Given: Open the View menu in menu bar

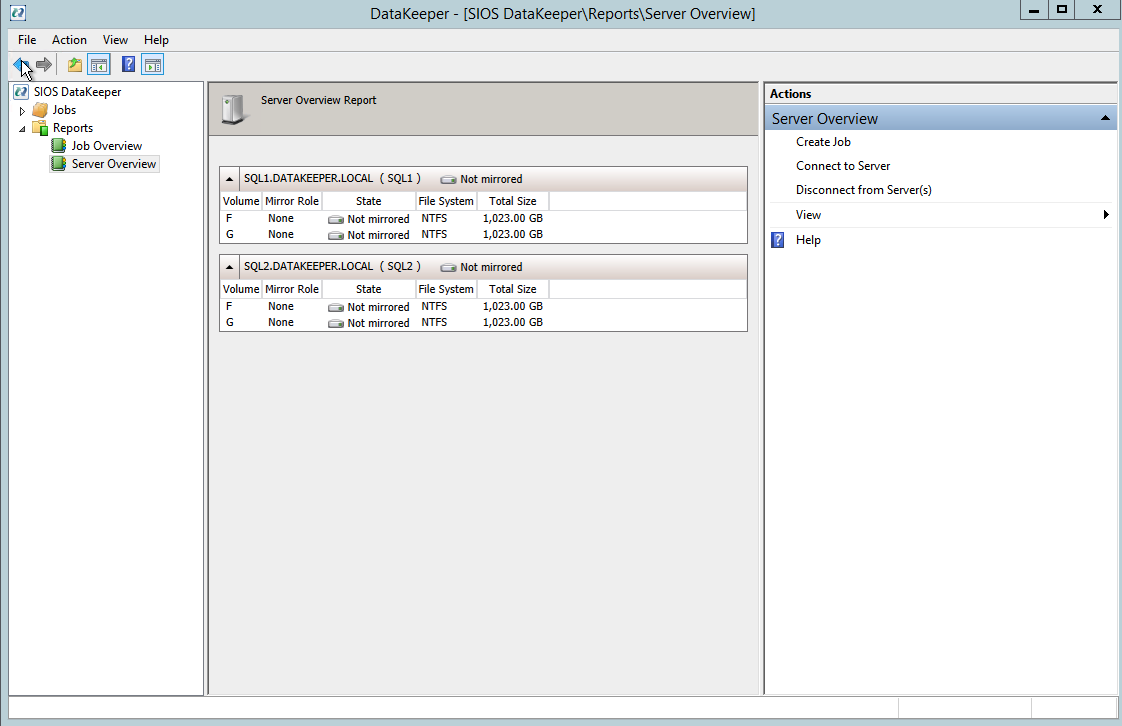Looking at the screenshot, I should coord(115,40).
